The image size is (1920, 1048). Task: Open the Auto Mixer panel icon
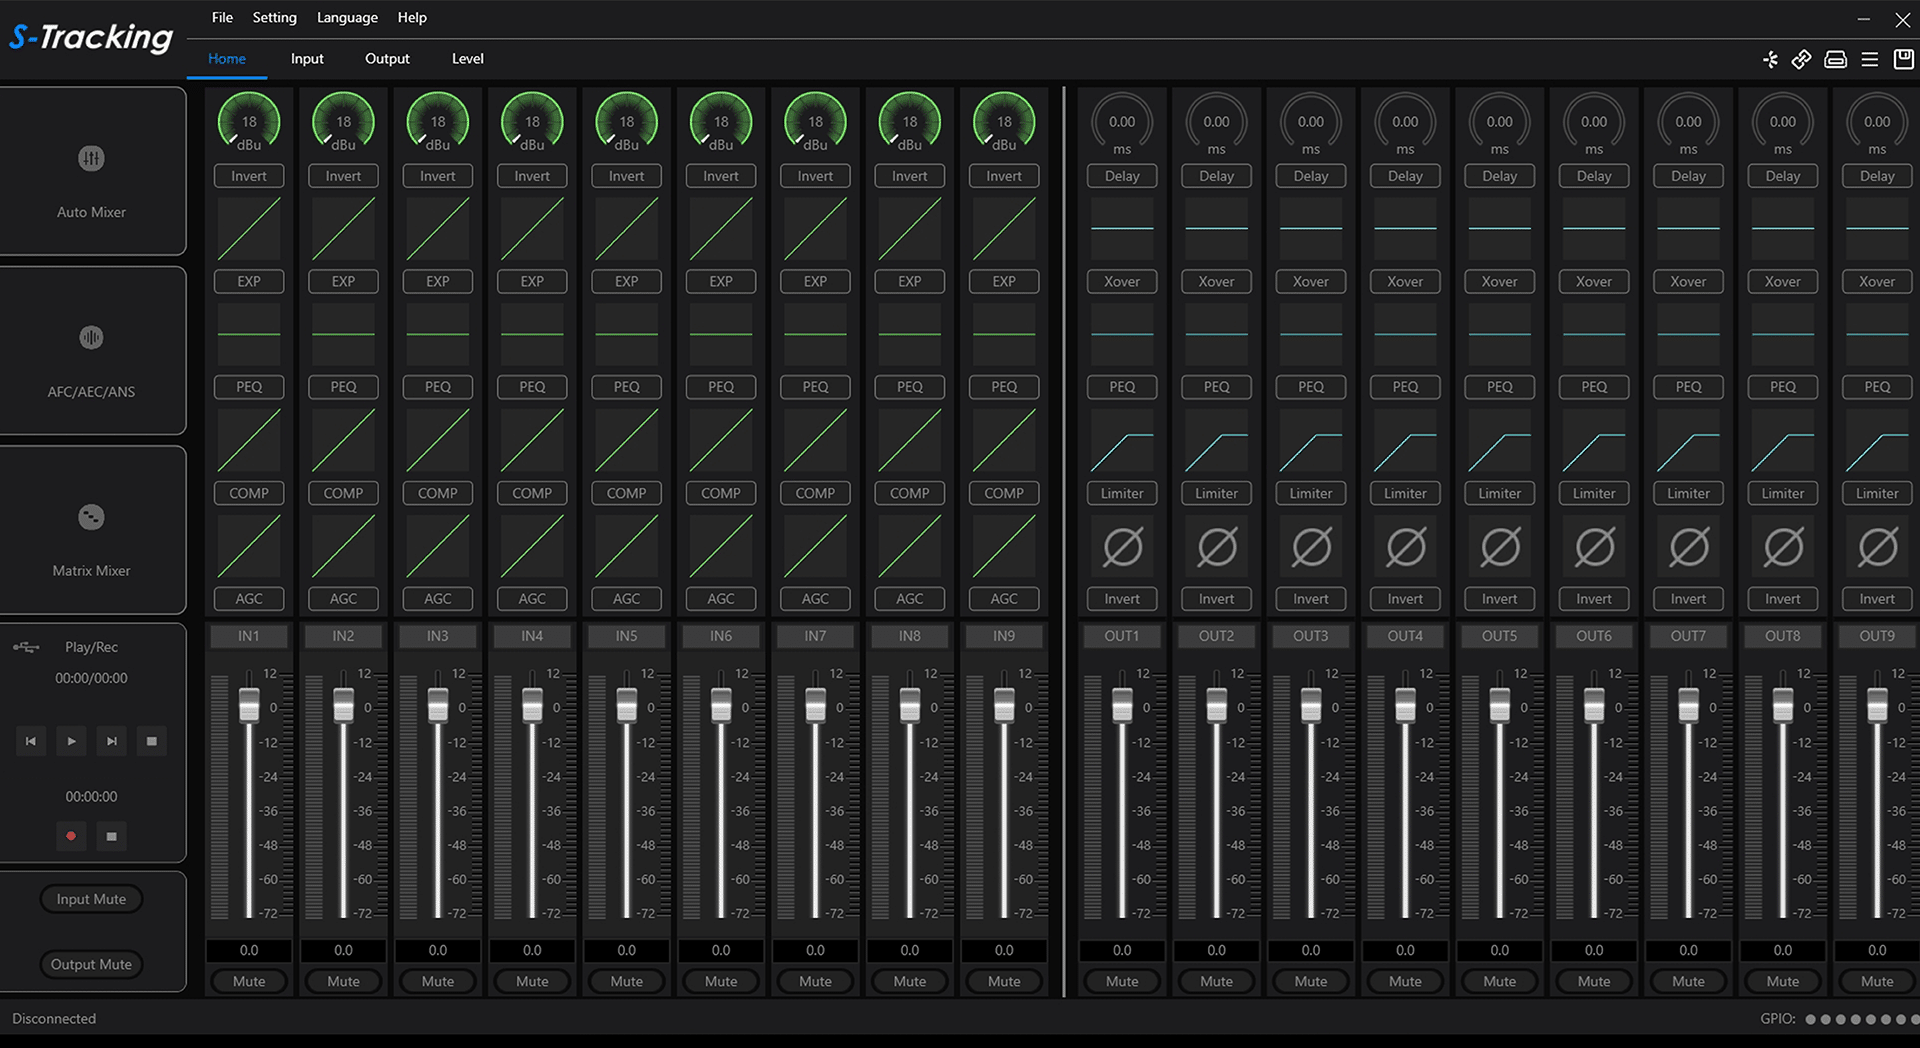pos(91,159)
